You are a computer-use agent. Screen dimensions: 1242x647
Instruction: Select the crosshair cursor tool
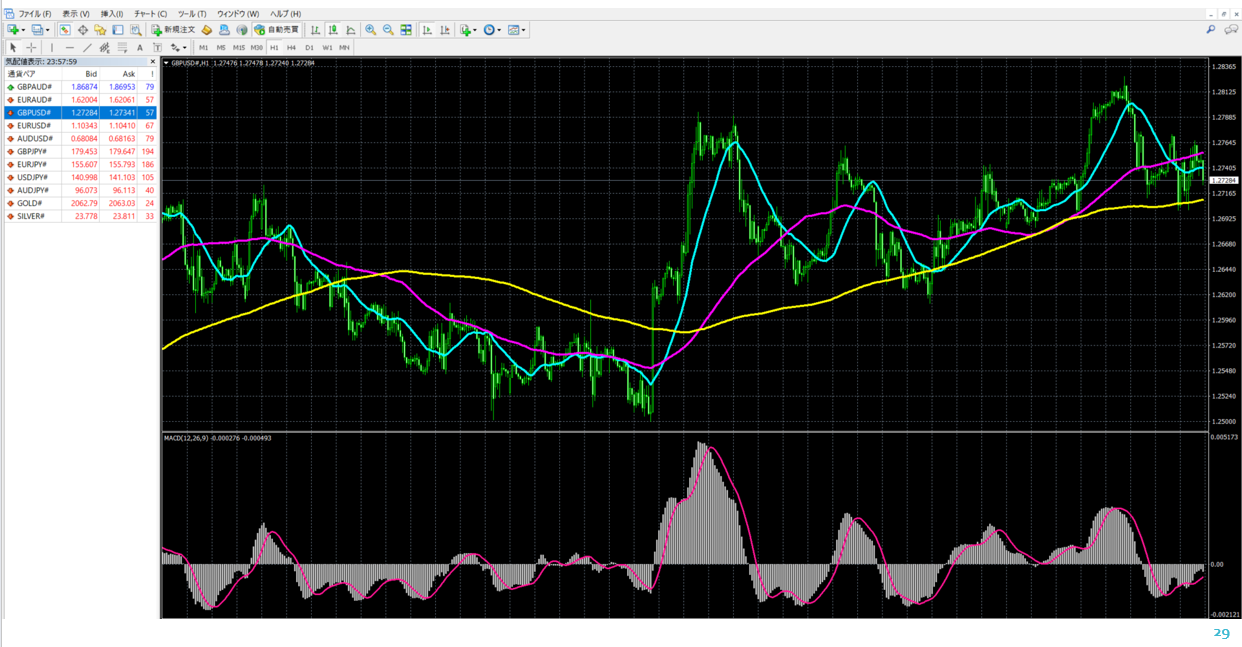point(31,47)
